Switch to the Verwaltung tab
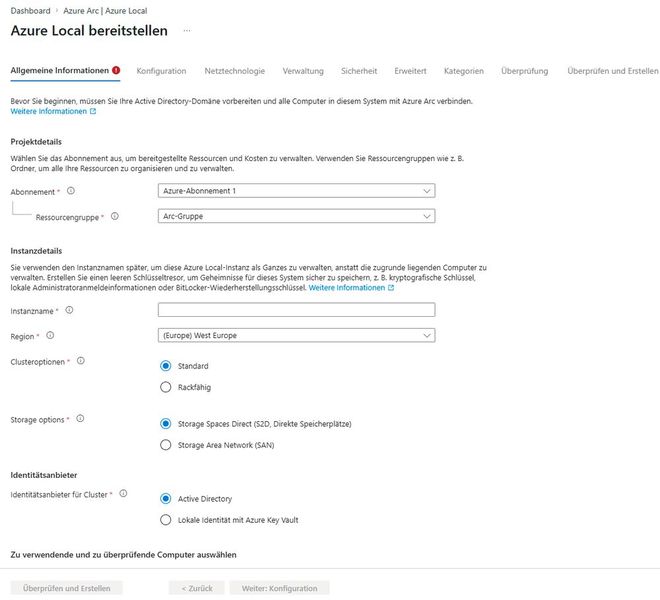Viewport: 660px width, 600px height. 303,71
